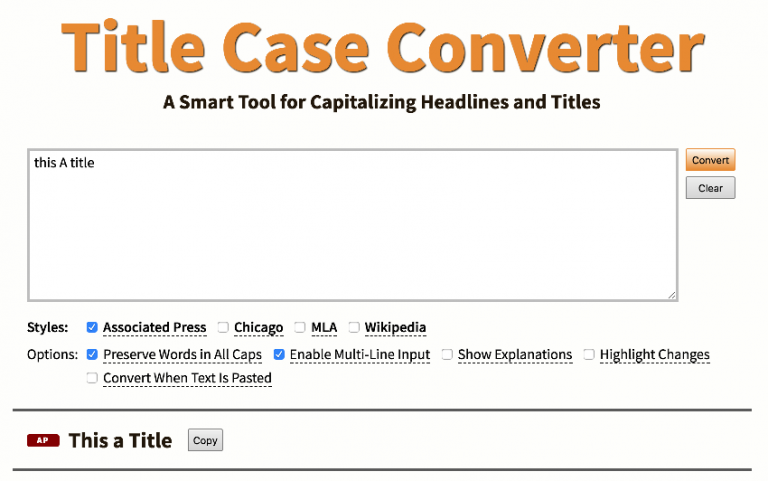
Task: Click 'Enable Multi-Line Input' label text
Action: (x=360, y=354)
